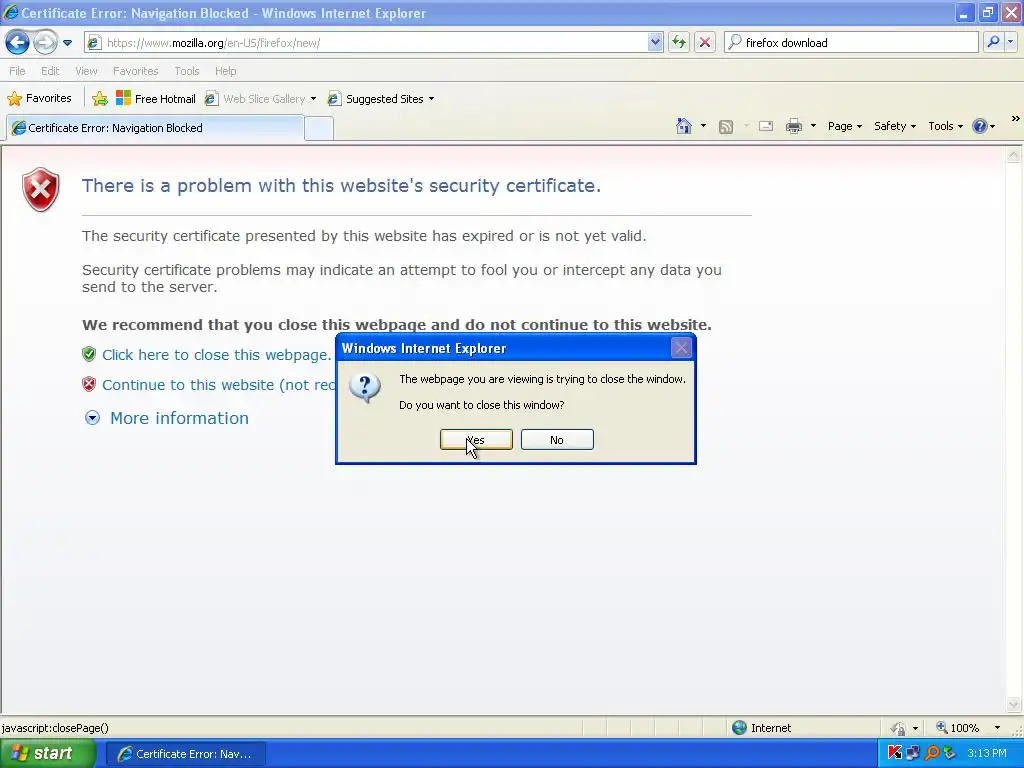1024x768 pixels.
Task: Open the Free Hotmail favorite link
Action: point(155,99)
